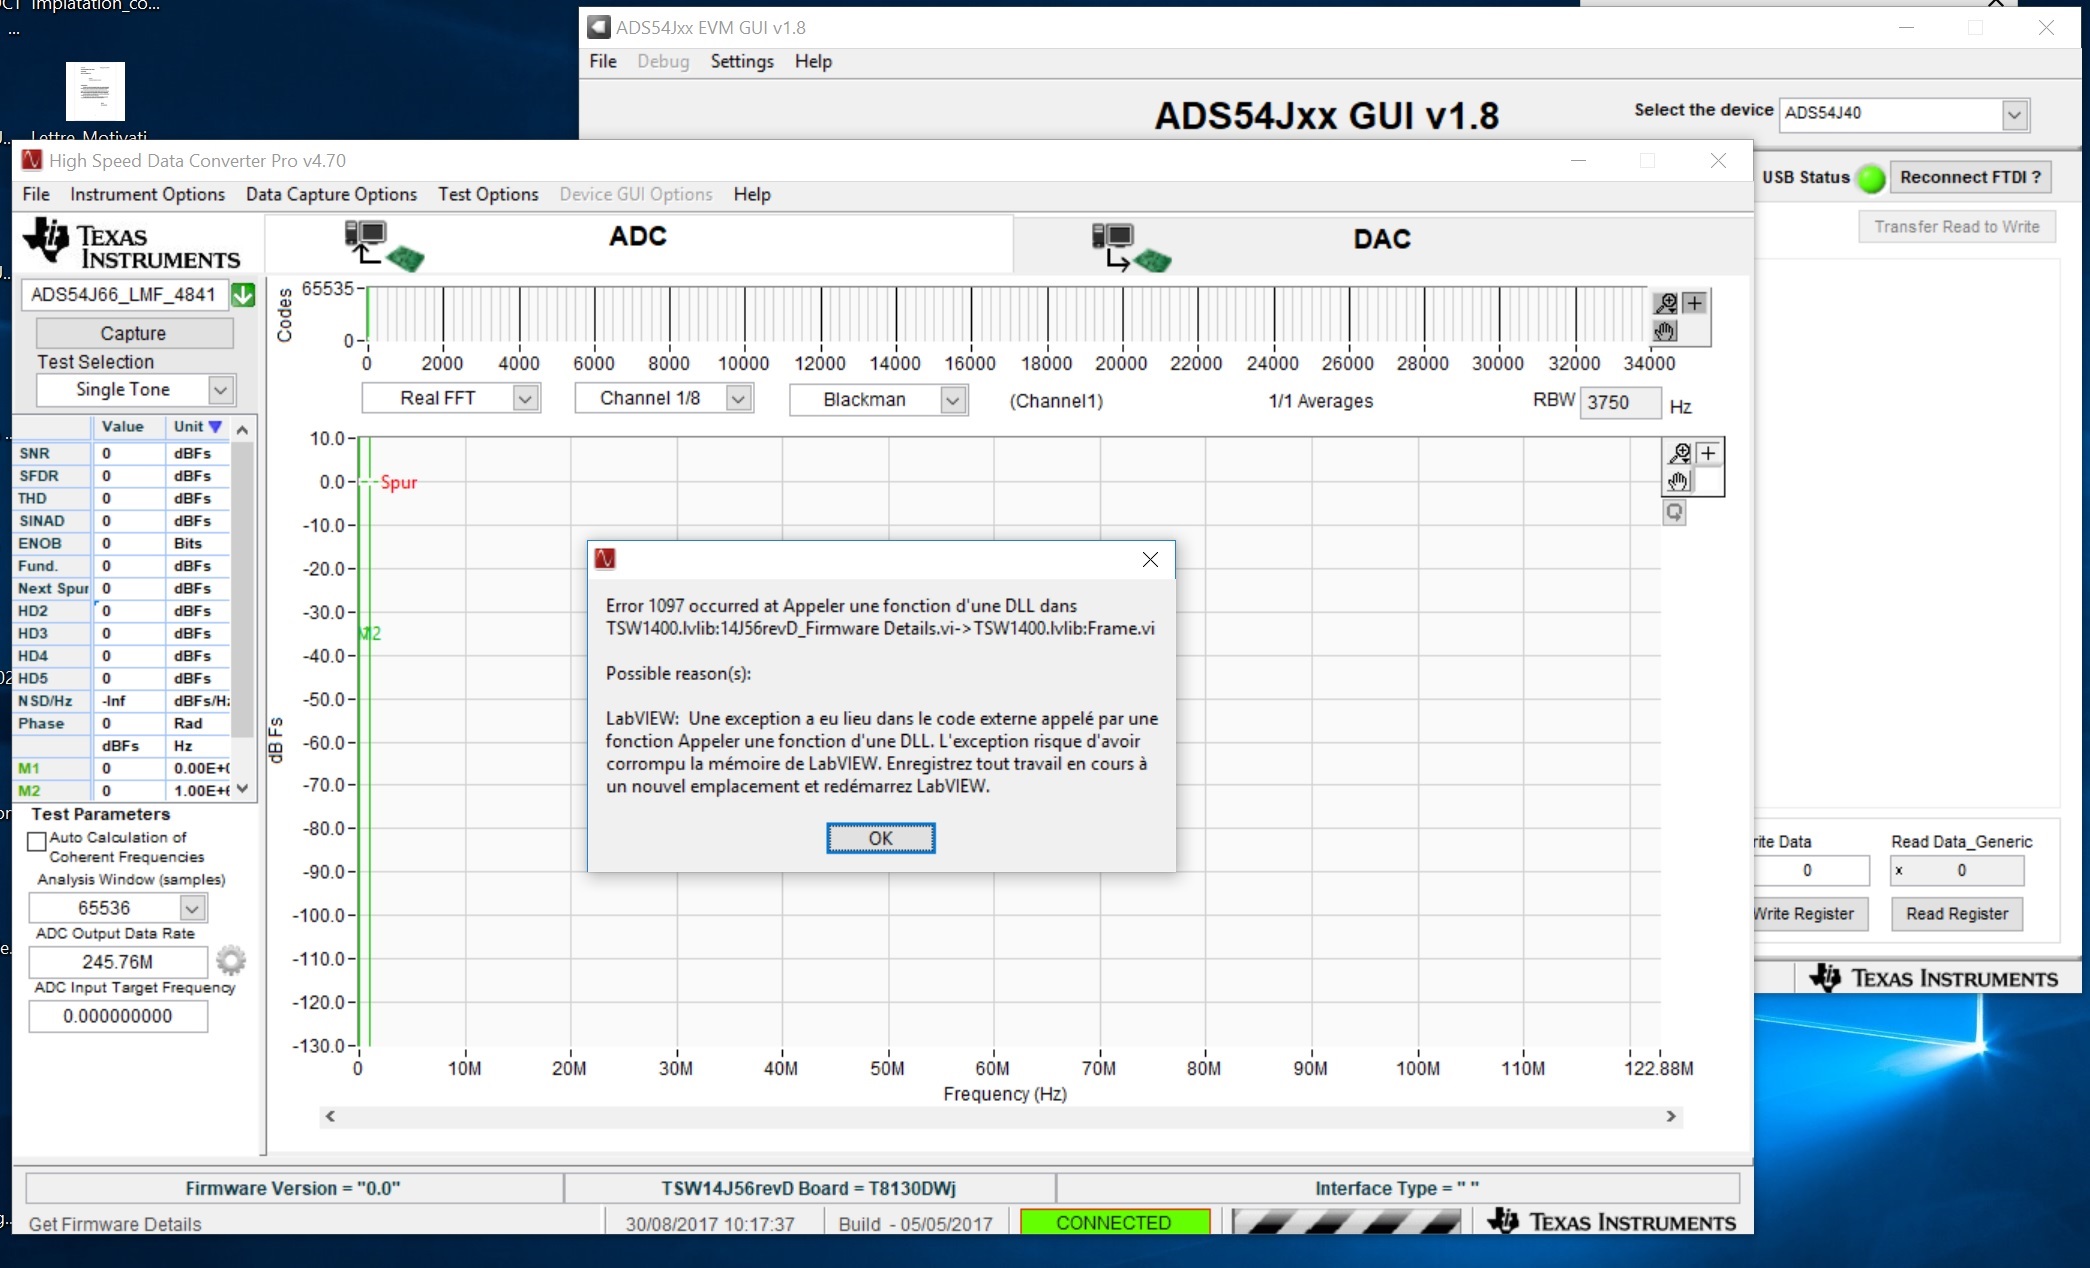Select the pan hand tool on FFT graph
Image resolution: width=2090 pixels, height=1268 pixels.
(1680, 481)
